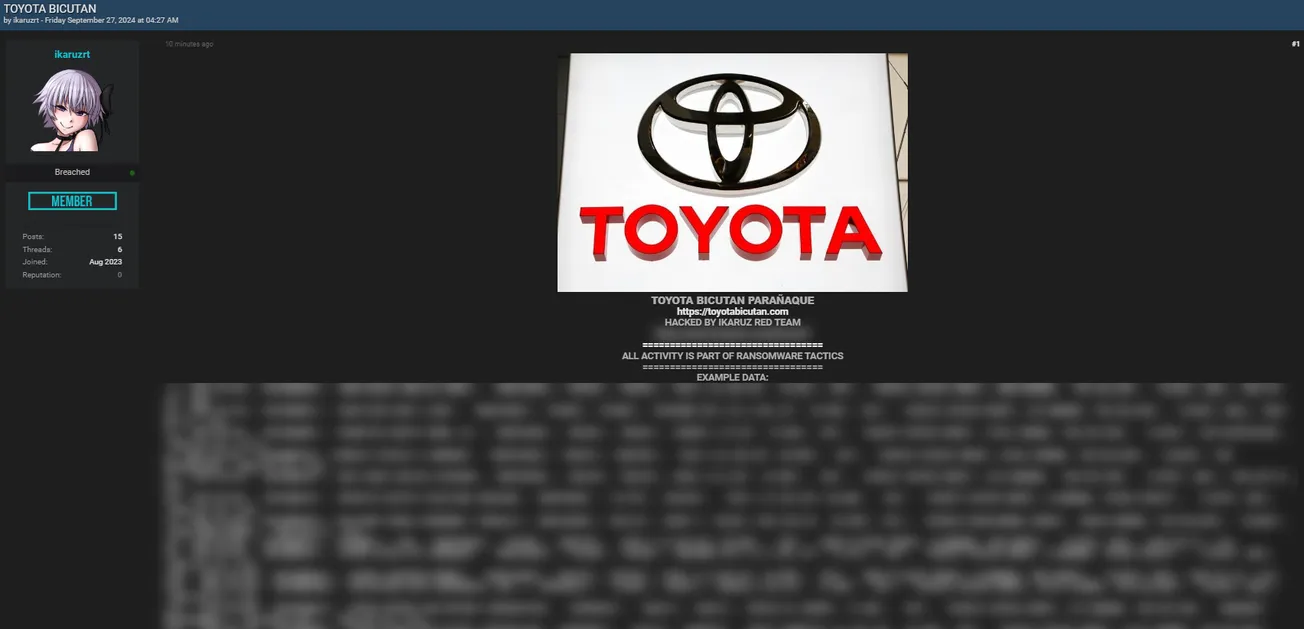The image size is (1304, 629).
Task: Click the Posts count value 15
Action: [x=118, y=237]
